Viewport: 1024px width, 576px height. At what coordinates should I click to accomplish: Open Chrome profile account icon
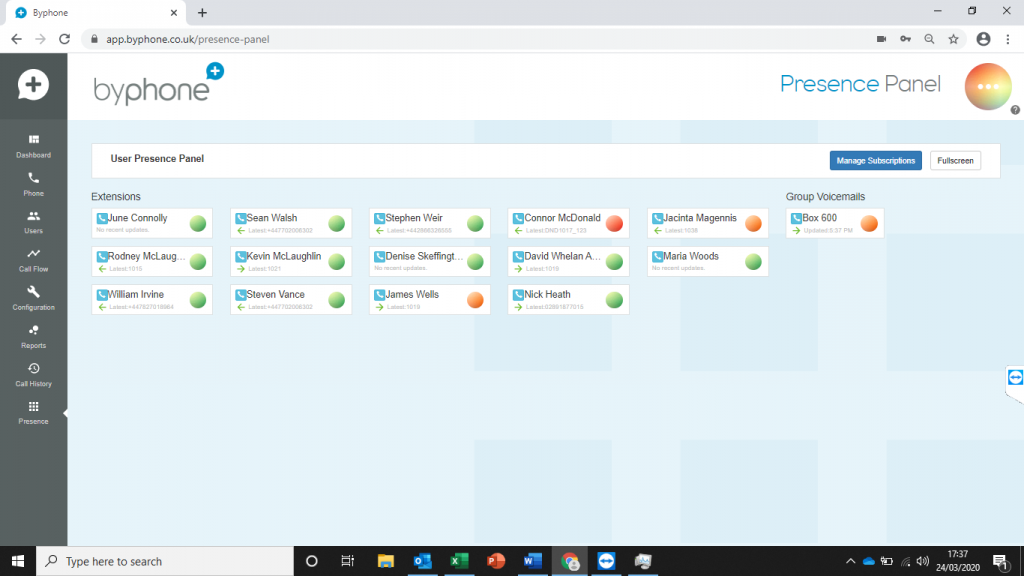coord(983,39)
